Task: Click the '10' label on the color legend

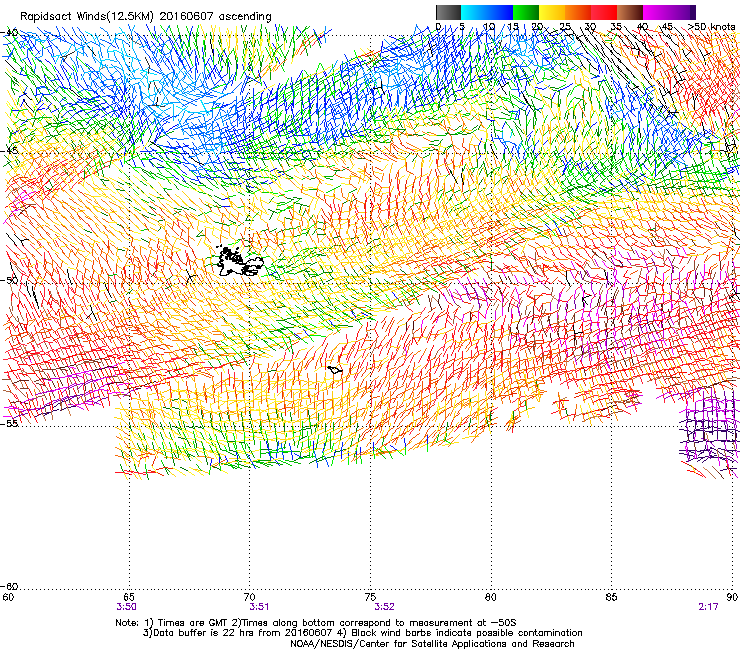Action: click(x=489, y=27)
